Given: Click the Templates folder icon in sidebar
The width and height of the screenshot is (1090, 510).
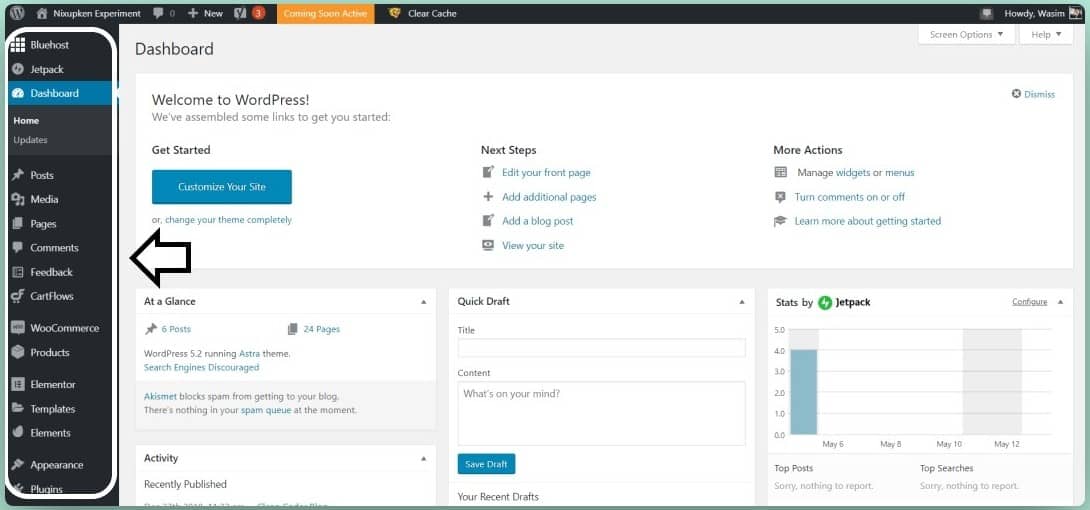Looking at the screenshot, I should [18, 409].
